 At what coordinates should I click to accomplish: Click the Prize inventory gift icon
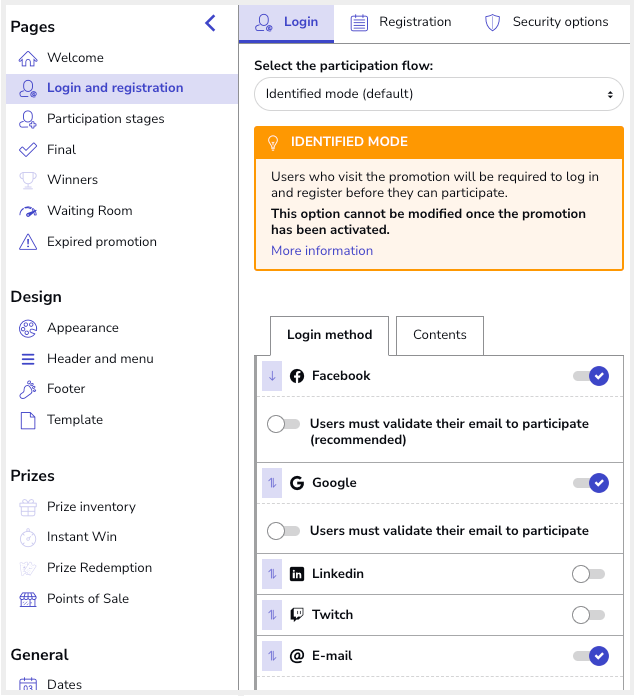28,507
